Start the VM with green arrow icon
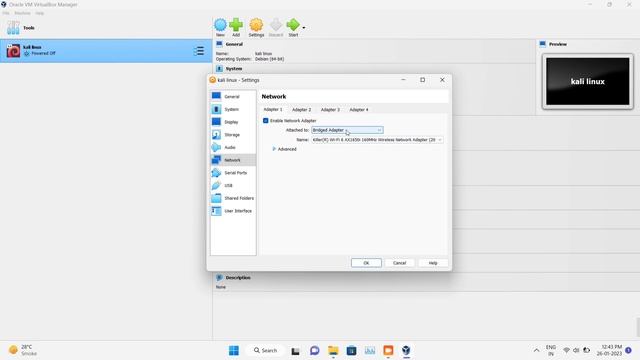The image size is (640, 360). coord(293,27)
